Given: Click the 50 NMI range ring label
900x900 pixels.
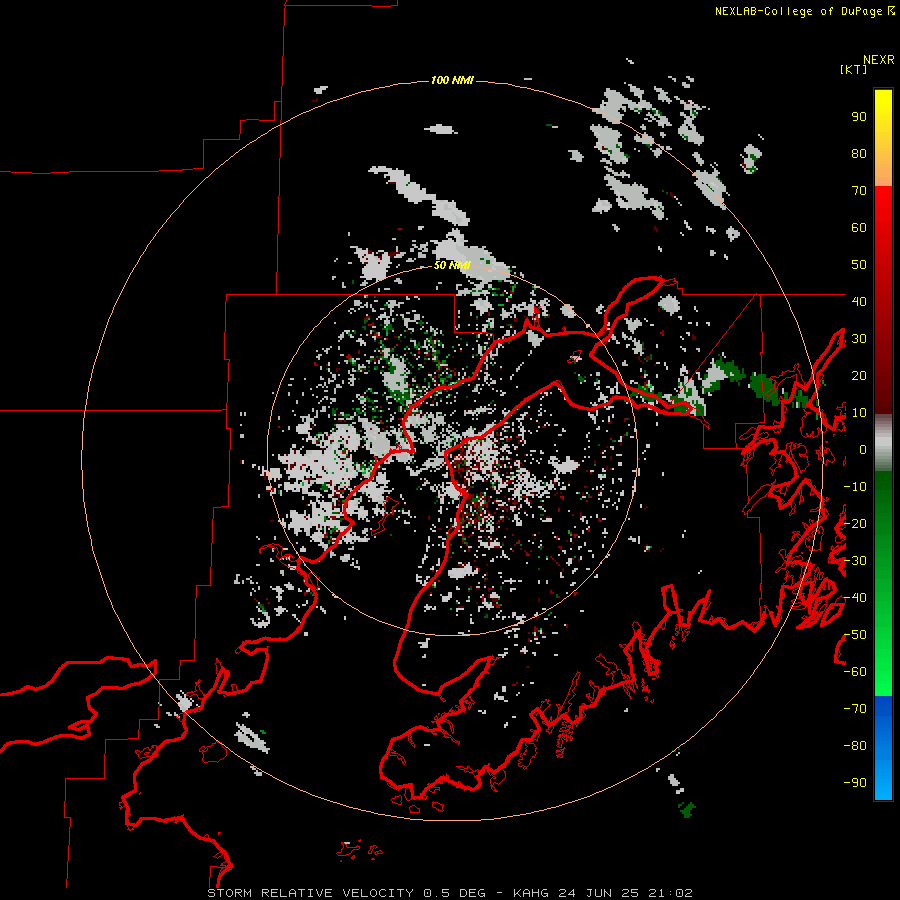Looking at the screenshot, I should [x=452, y=265].
